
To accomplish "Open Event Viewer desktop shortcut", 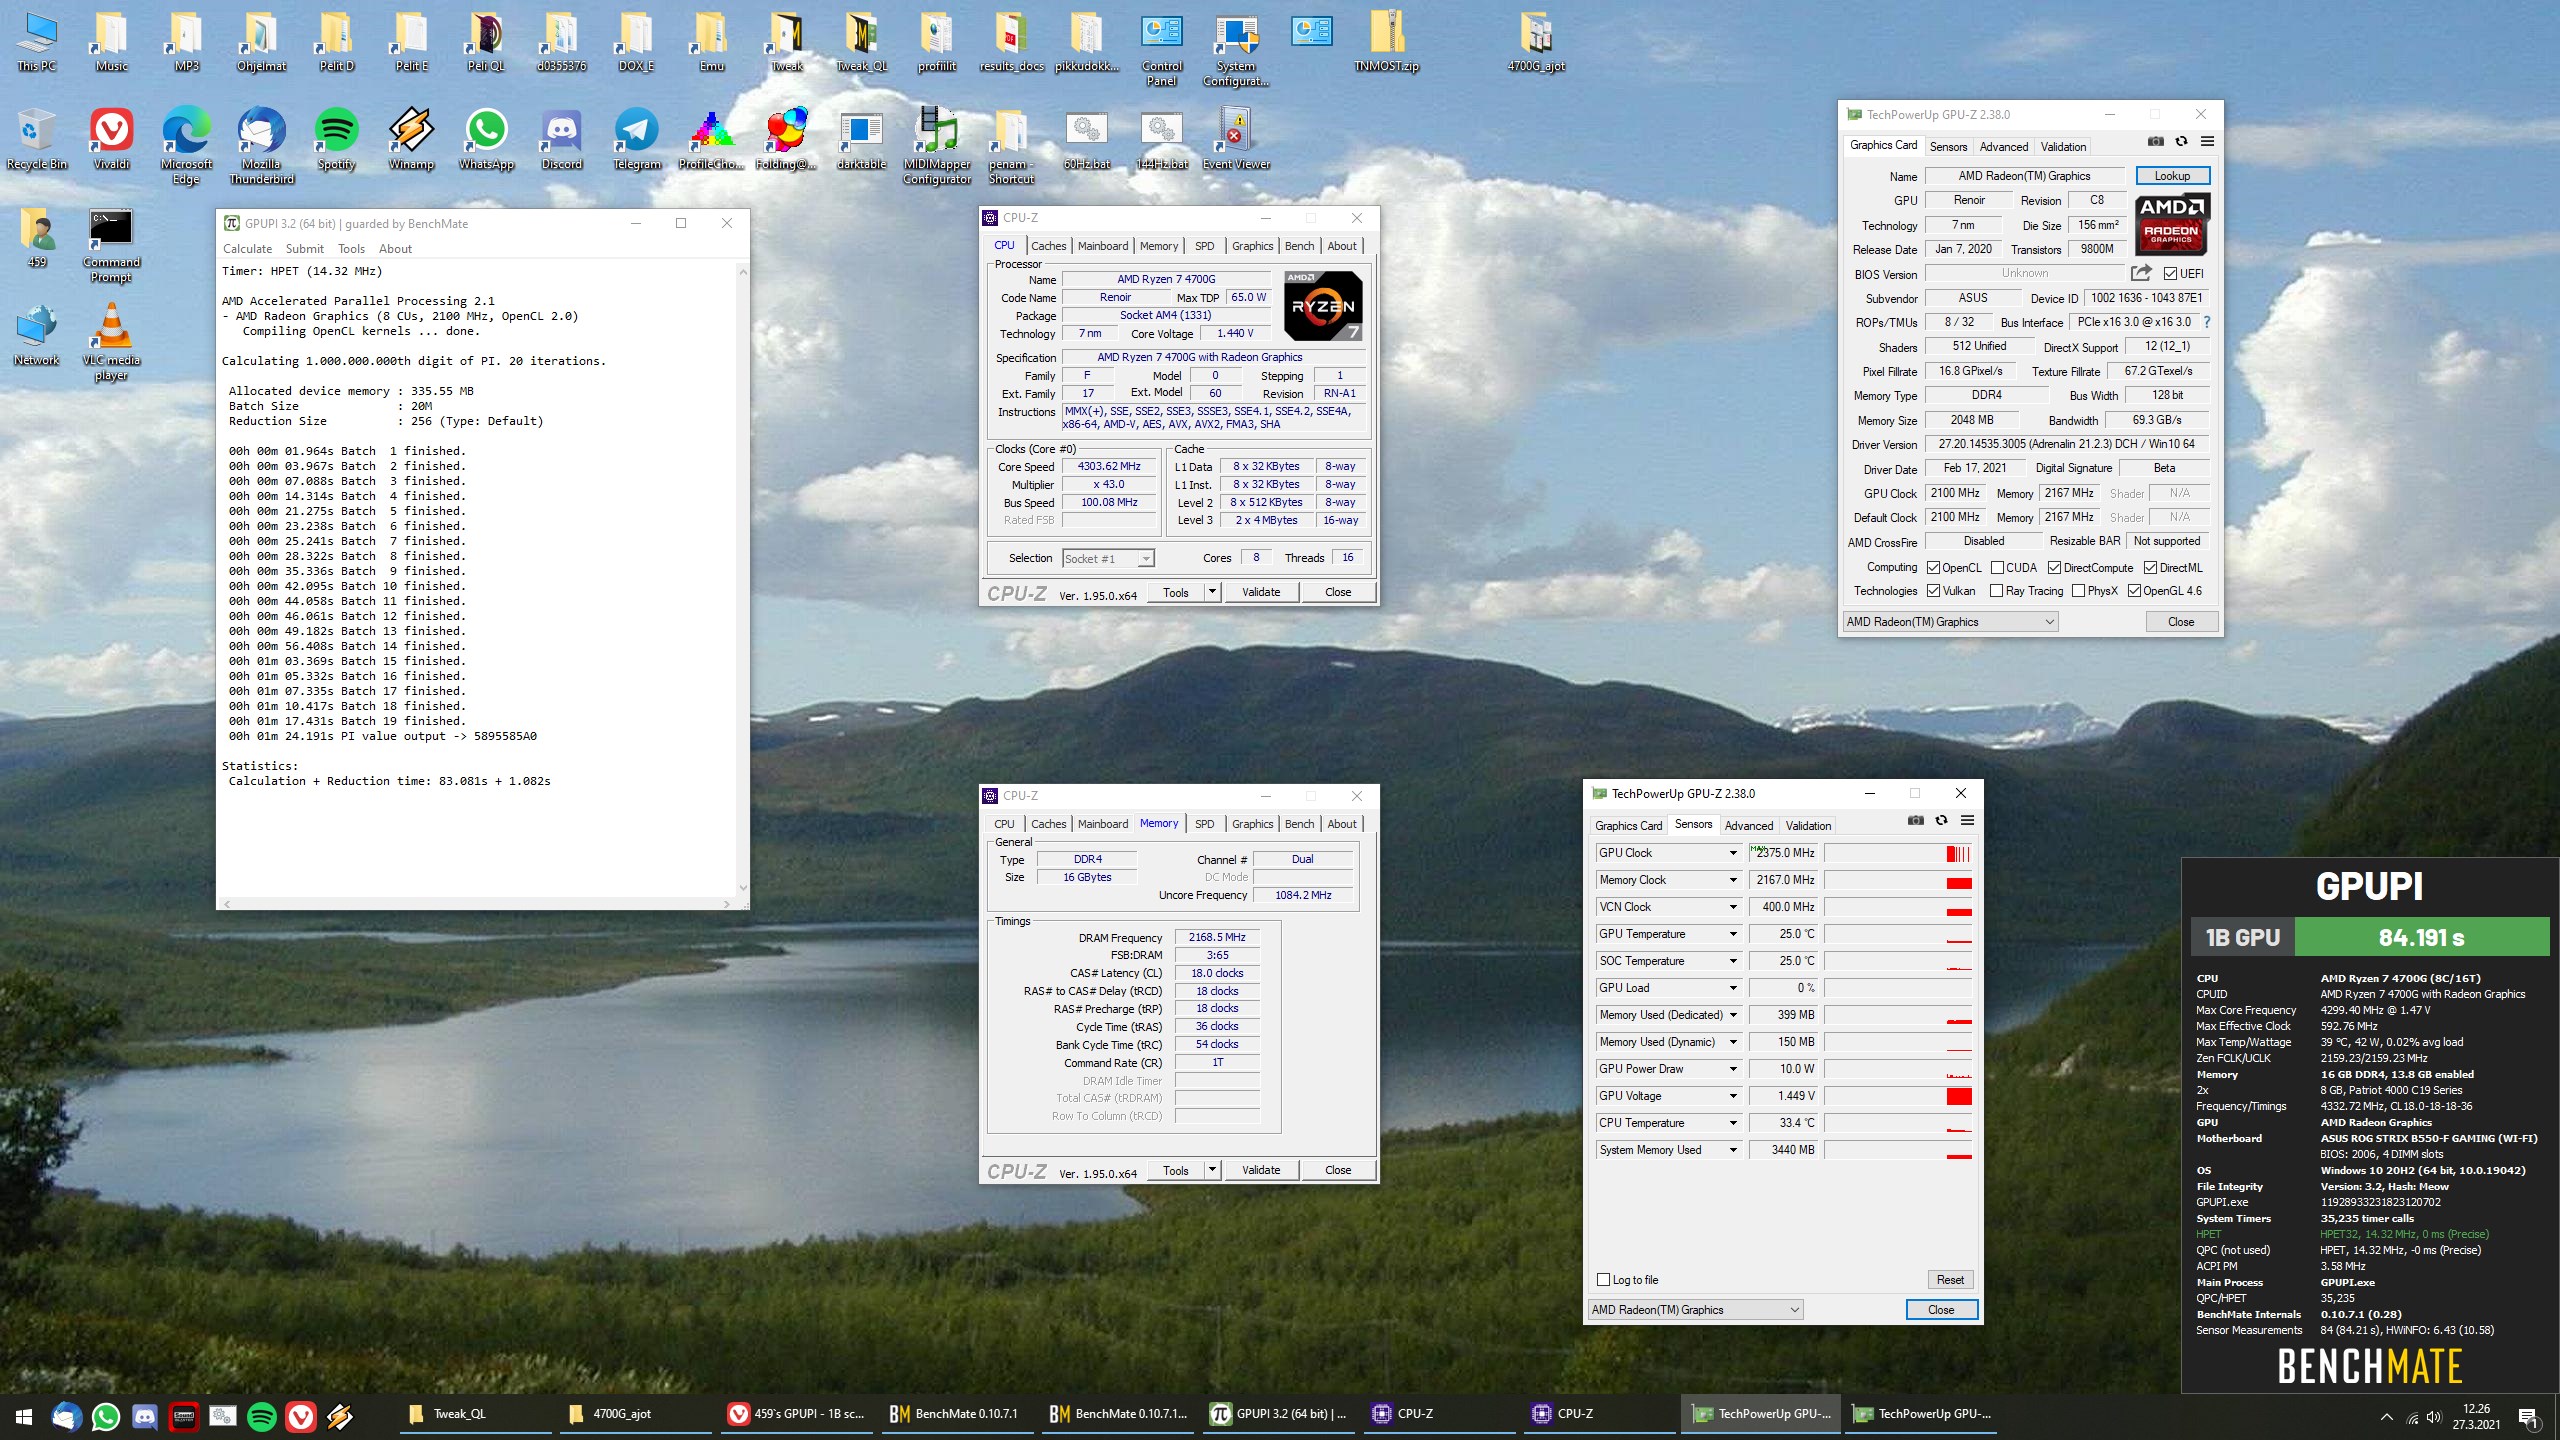I will point(1236,140).
